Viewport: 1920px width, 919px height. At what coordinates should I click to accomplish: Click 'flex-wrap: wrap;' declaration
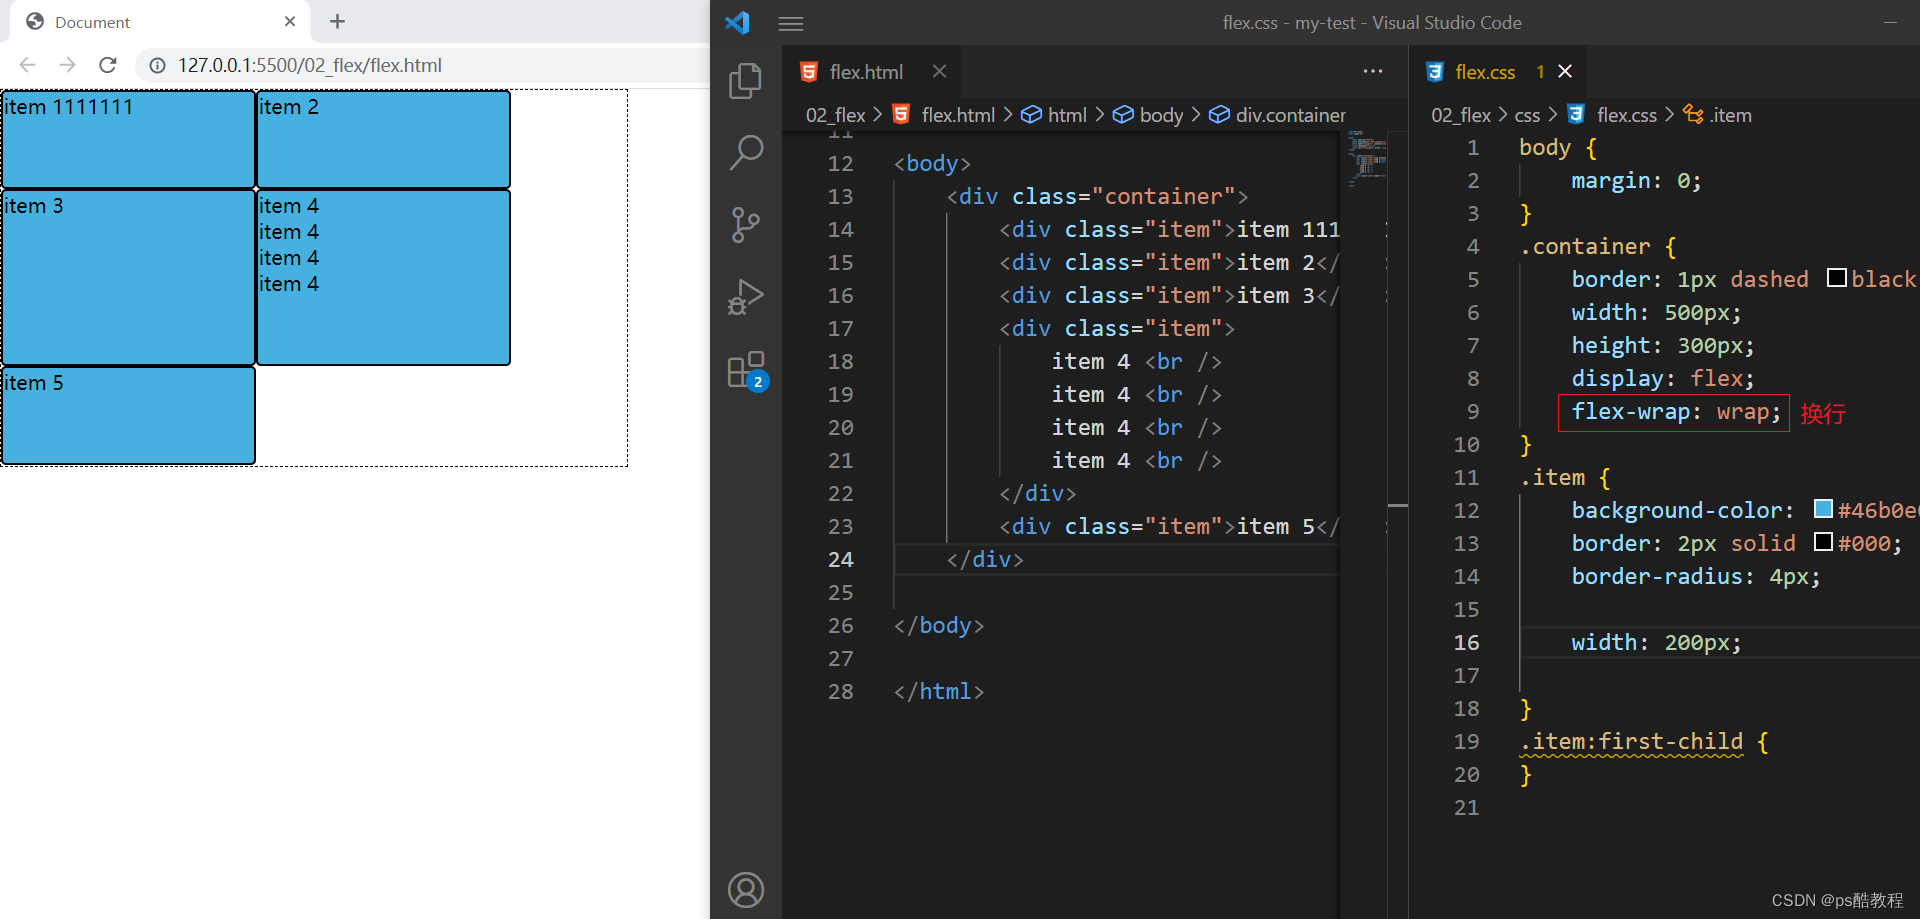pyautogui.click(x=1675, y=412)
